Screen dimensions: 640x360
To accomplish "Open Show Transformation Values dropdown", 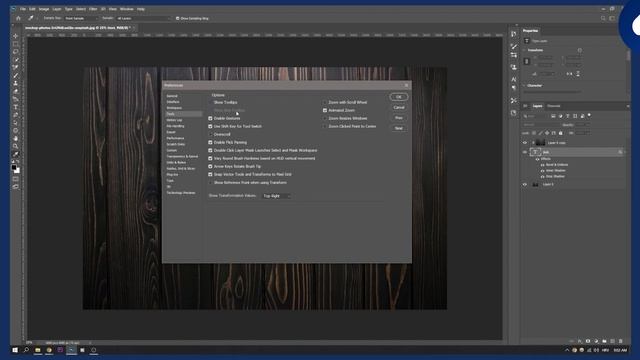I will pyautogui.click(x=277, y=196).
